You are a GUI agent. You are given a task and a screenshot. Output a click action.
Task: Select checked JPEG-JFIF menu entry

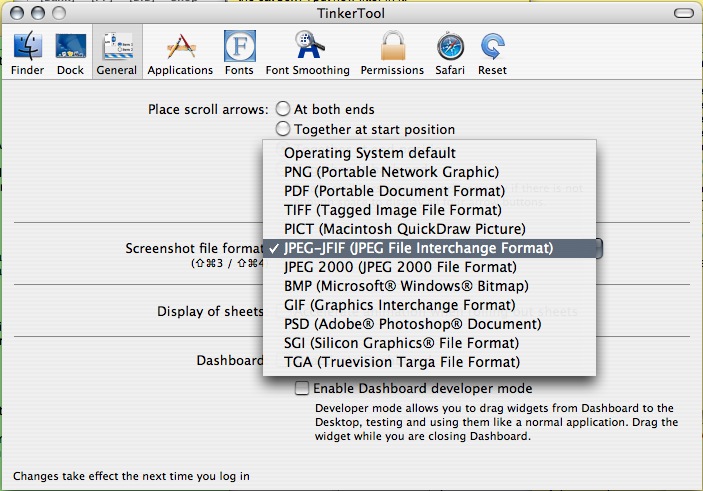pyautogui.click(x=430, y=248)
